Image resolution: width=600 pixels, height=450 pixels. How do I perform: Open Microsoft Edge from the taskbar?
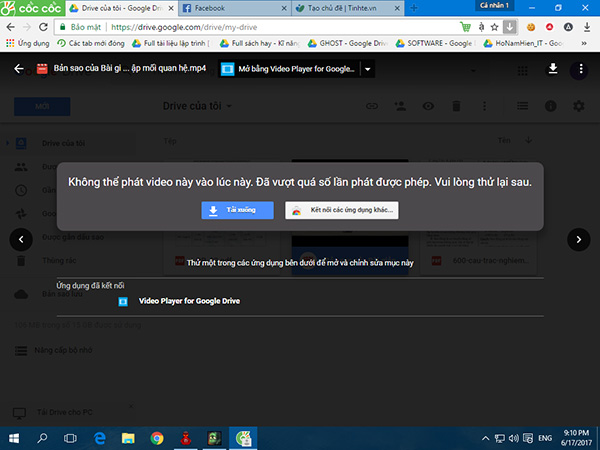click(x=100, y=437)
